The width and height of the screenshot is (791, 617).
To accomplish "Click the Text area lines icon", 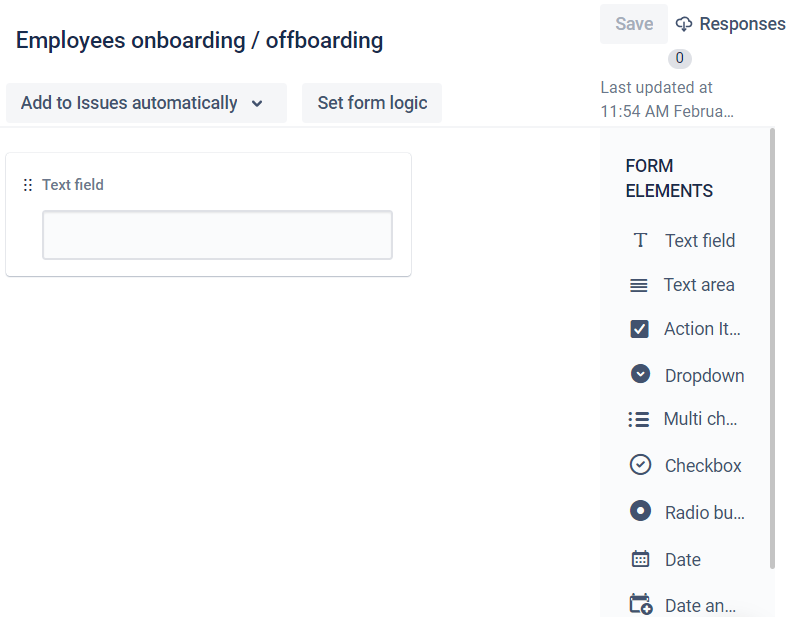I will tap(639, 285).
